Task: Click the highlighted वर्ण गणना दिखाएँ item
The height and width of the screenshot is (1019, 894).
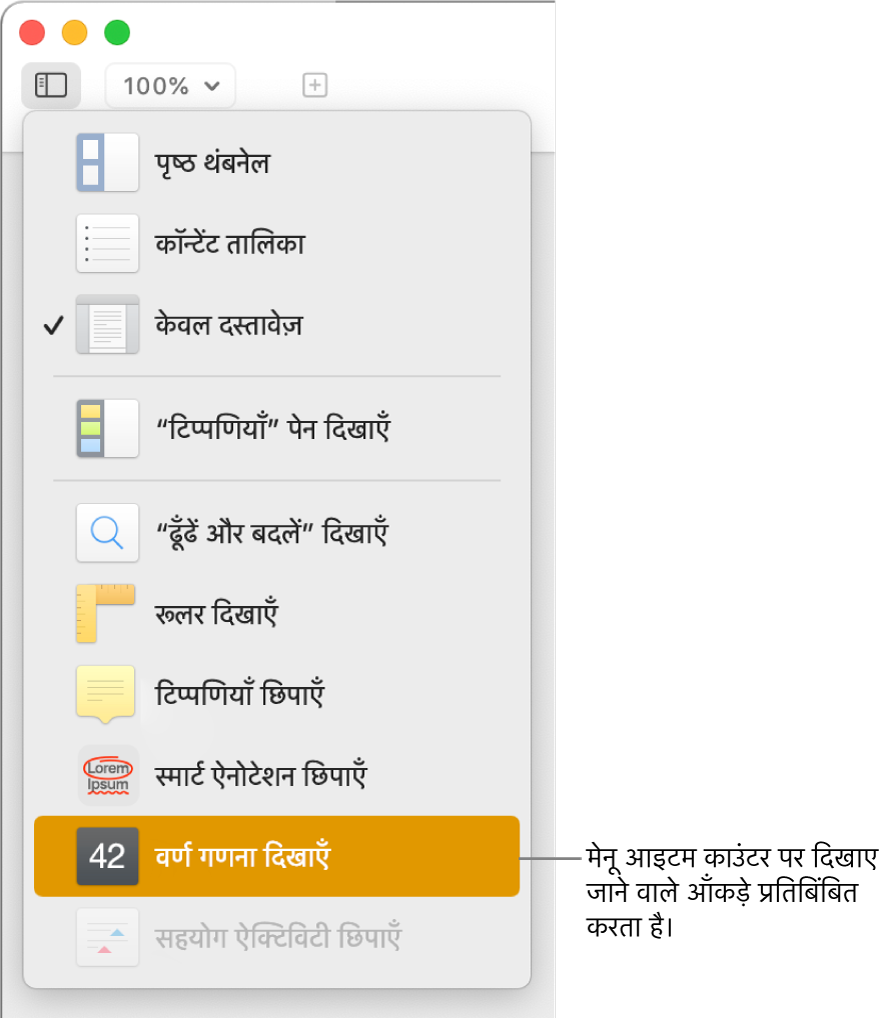Action: [277, 857]
